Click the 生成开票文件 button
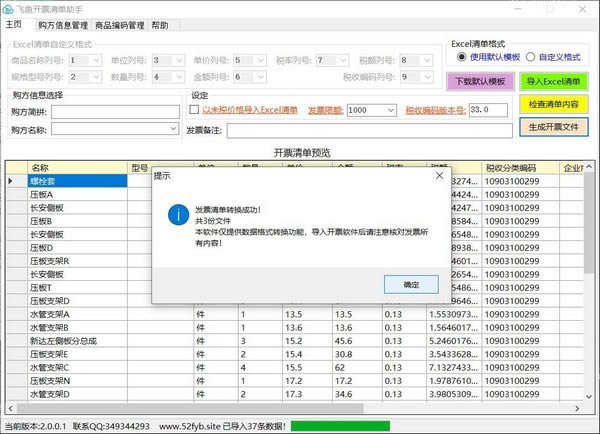Viewport: 600px width, 434px height. coord(553,127)
